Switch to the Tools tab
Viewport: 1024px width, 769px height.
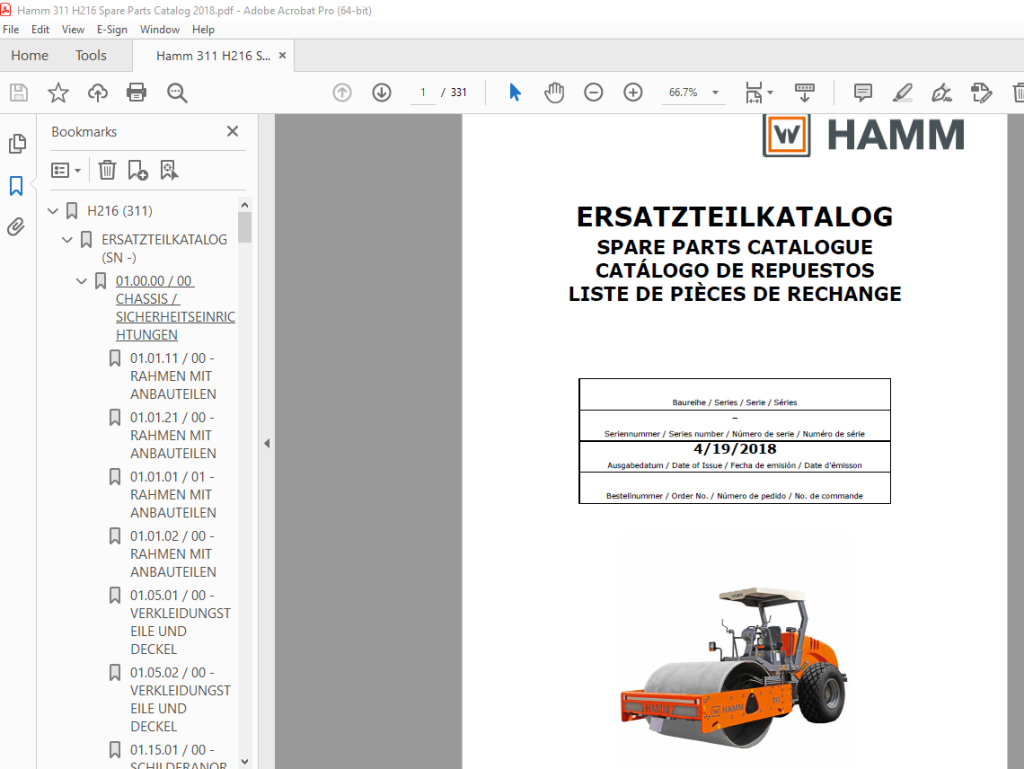(x=91, y=55)
